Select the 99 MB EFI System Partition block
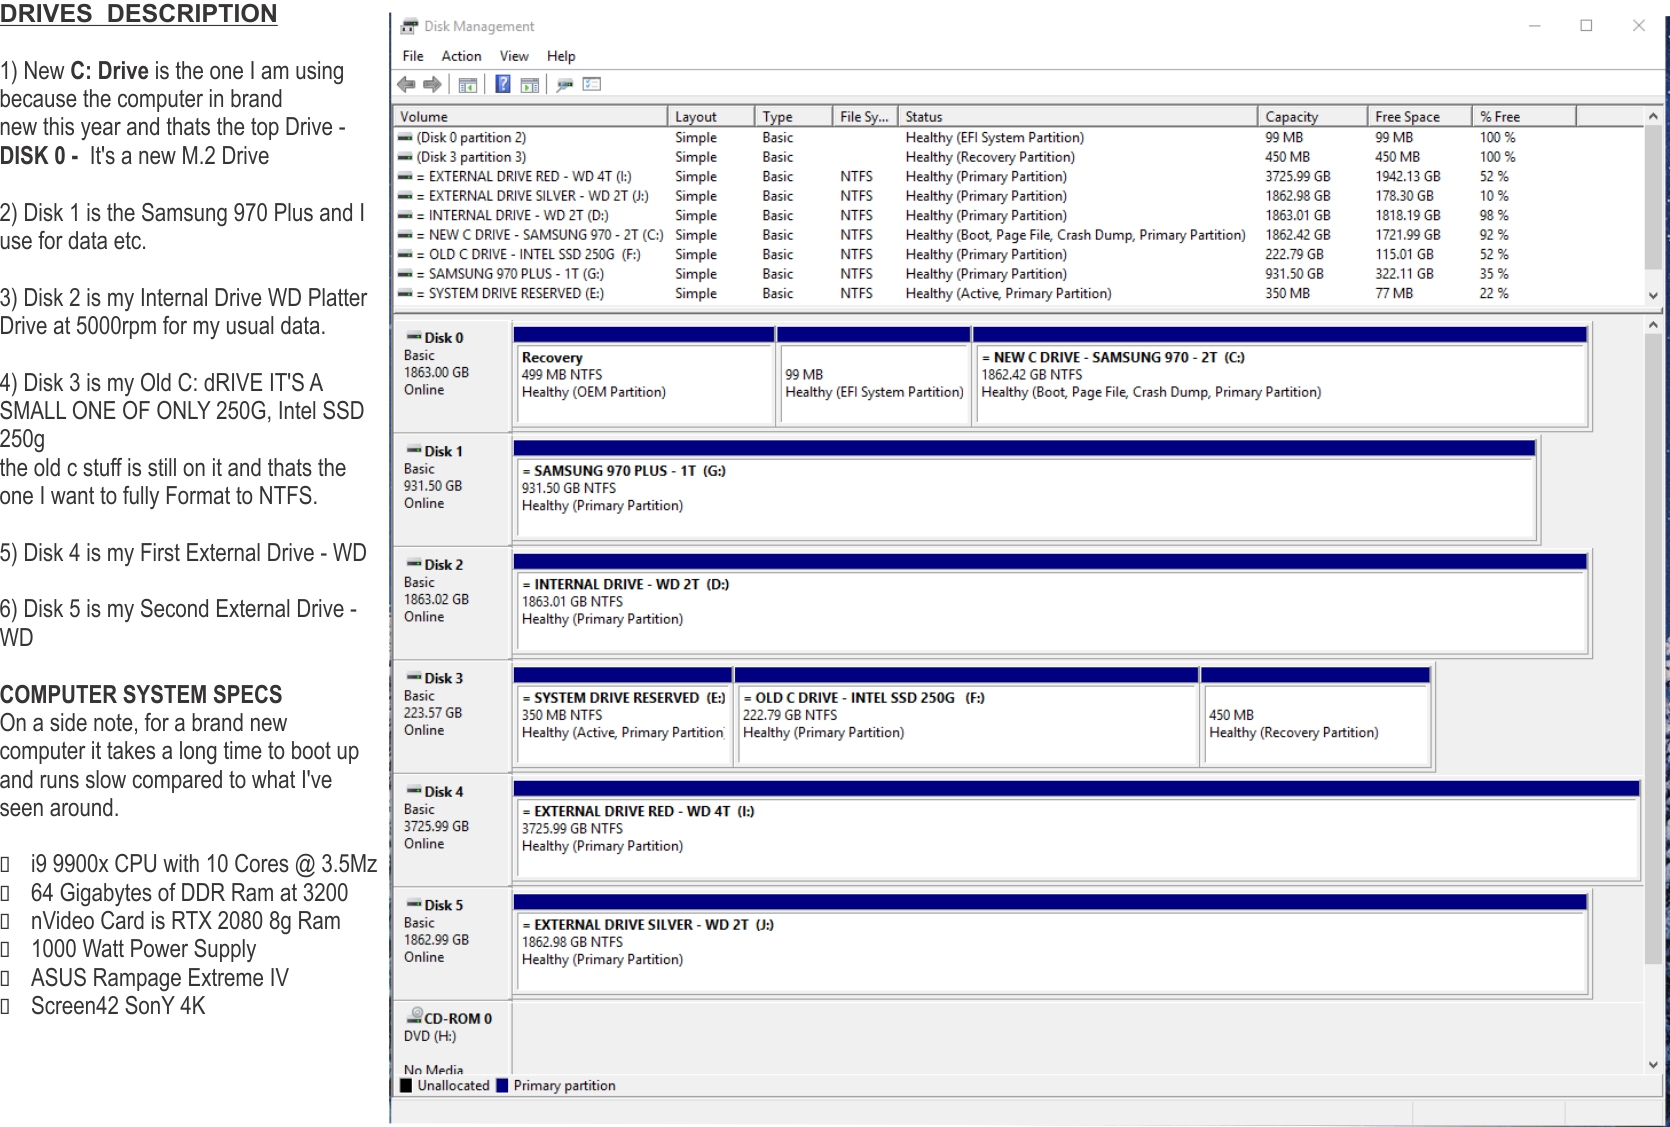The height and width of the screenshot is (1127, 1670). (x=874, y=376)
